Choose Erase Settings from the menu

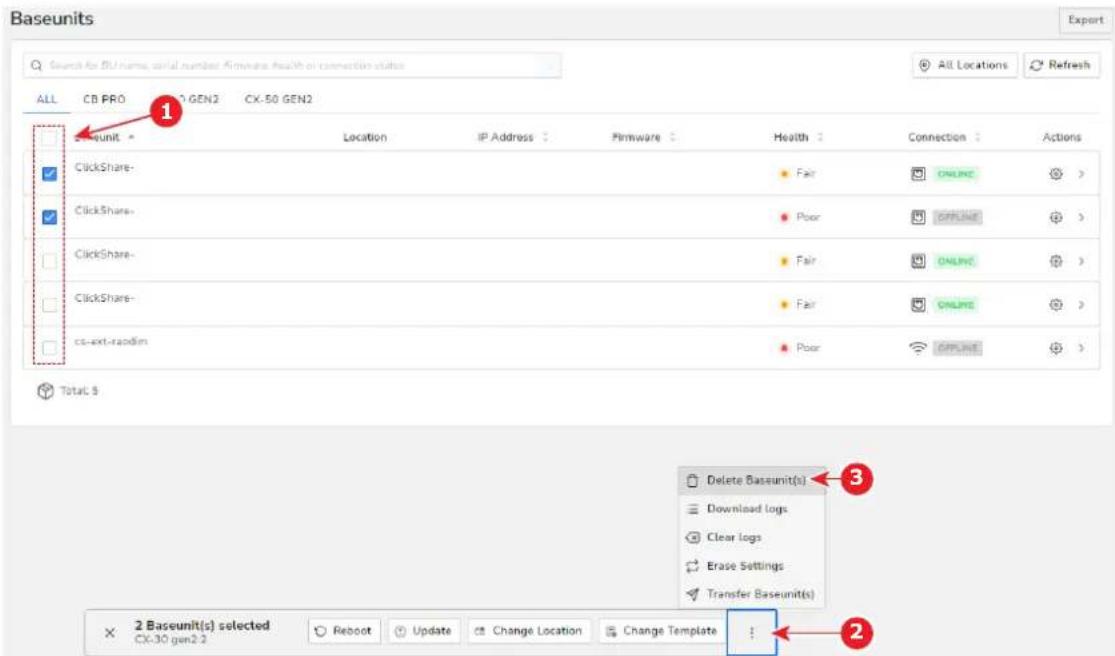pyautogui.click(x=752, y=566)
